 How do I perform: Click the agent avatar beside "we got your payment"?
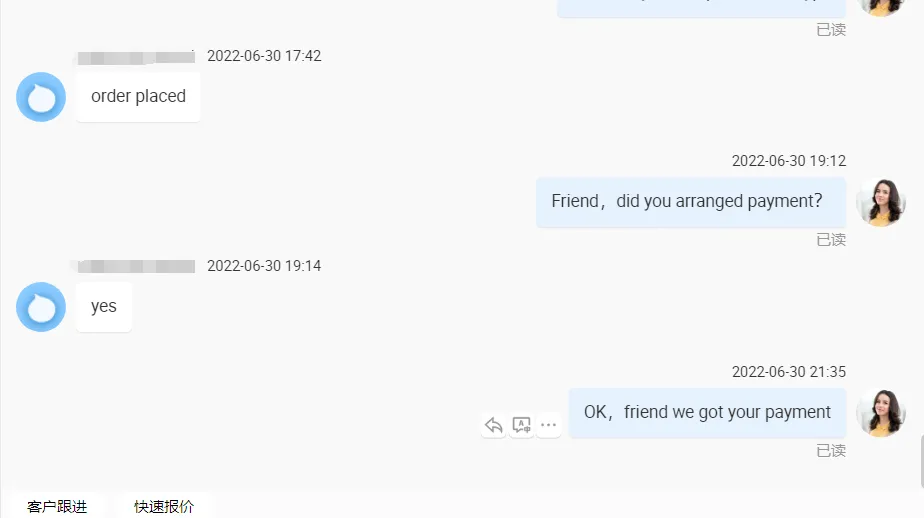[x=880, y=412]
